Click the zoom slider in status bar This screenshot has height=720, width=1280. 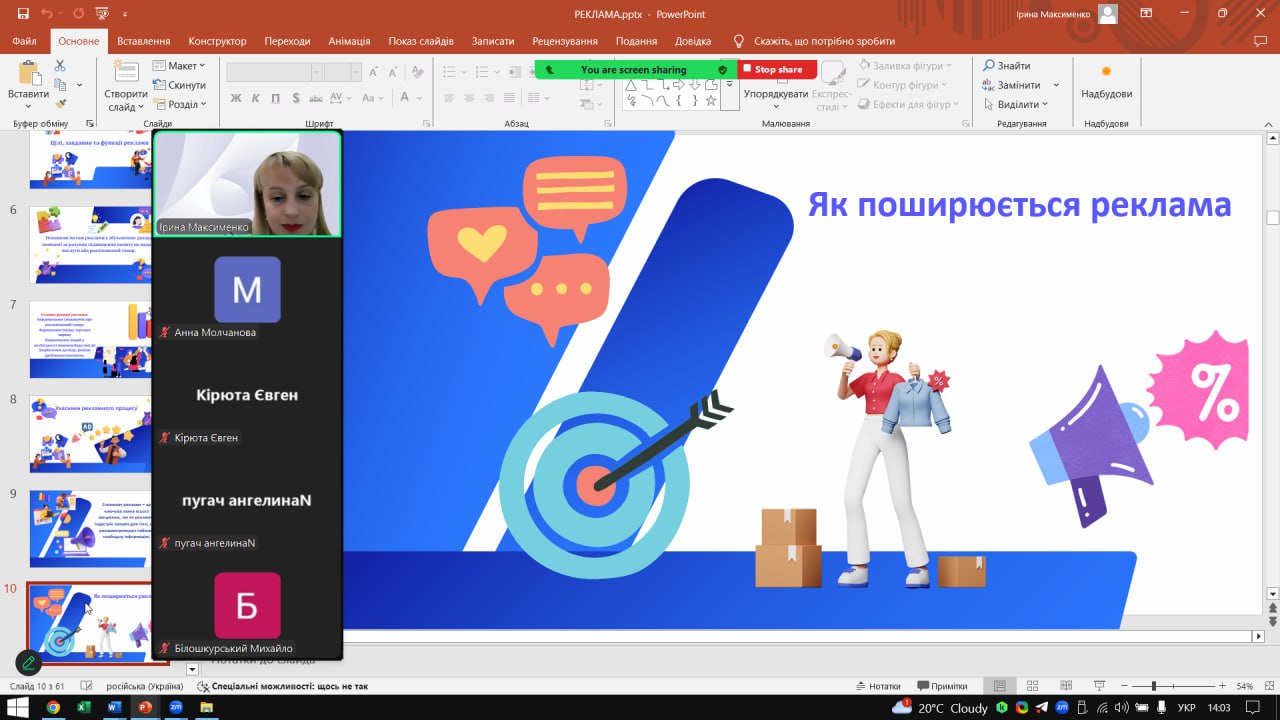click(x=1154, y=686)
